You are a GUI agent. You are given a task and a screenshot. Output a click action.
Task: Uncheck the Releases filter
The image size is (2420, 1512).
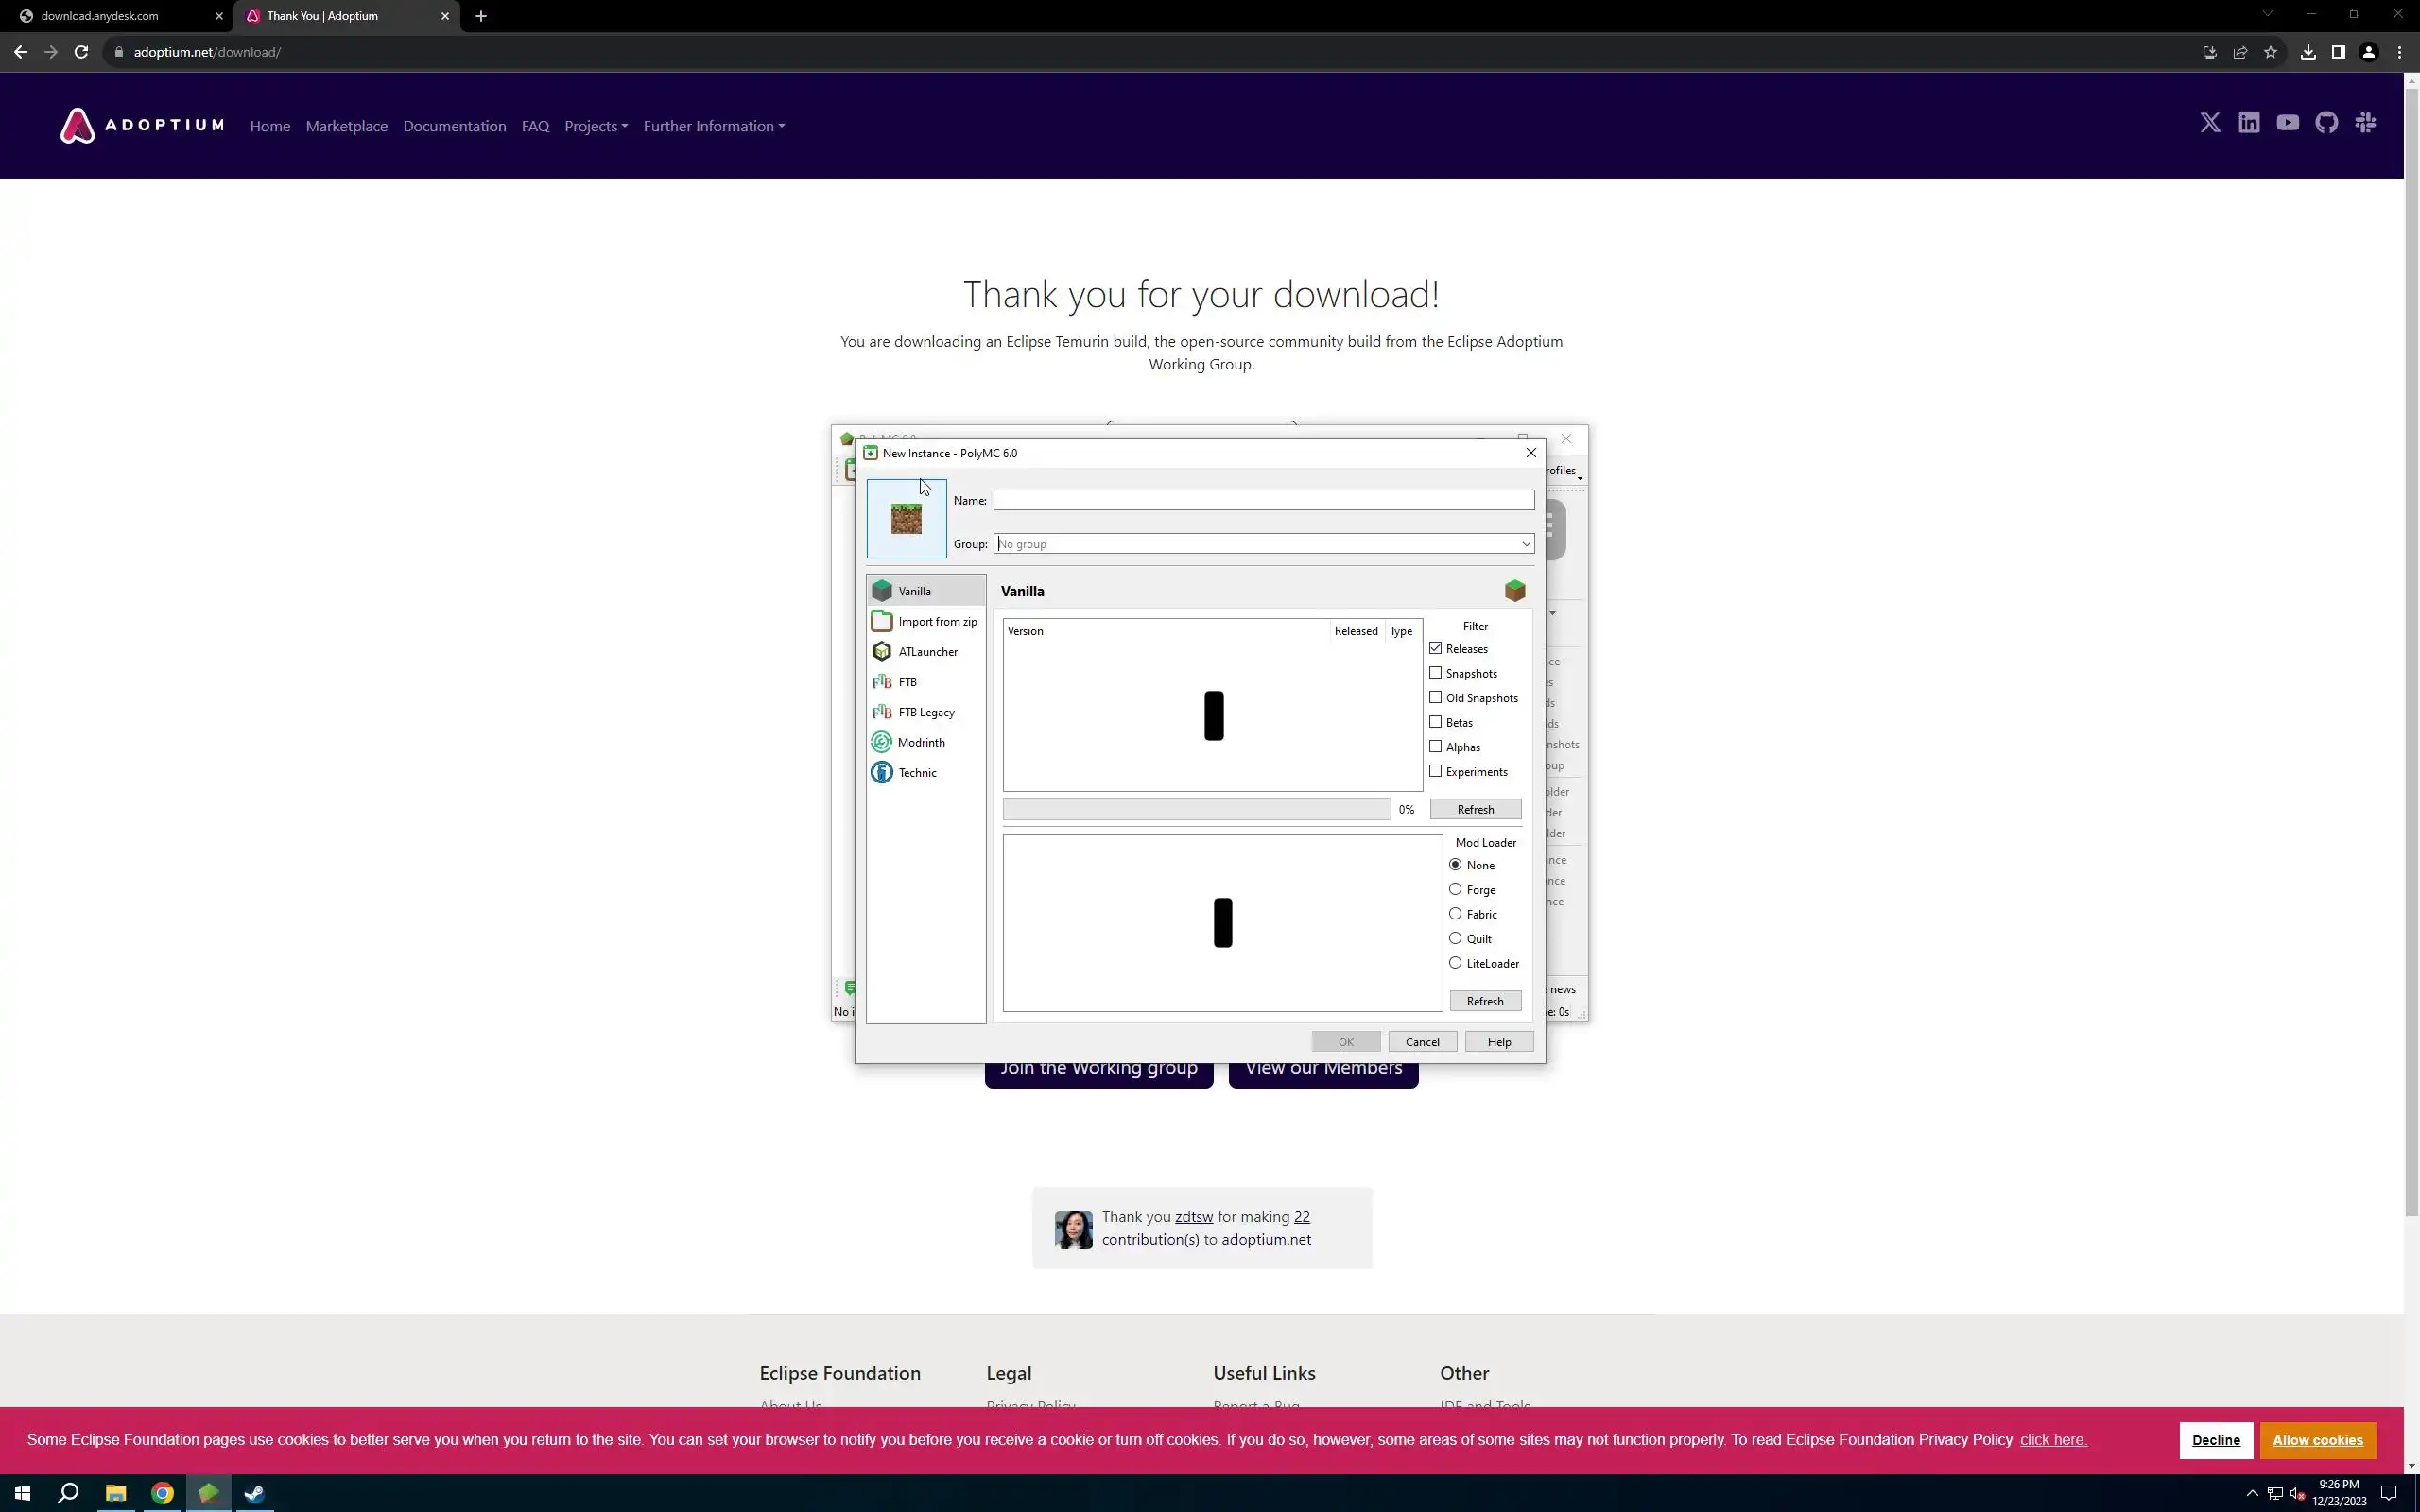[1436, 649]
